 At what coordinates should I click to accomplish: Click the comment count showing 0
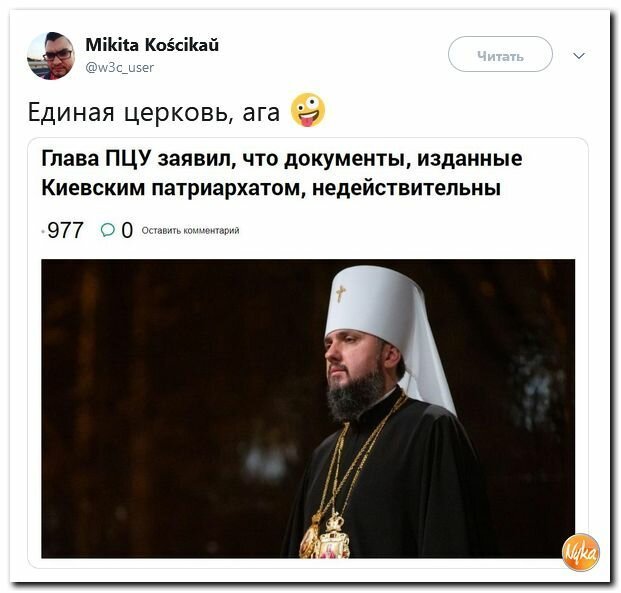click(127, 230)
